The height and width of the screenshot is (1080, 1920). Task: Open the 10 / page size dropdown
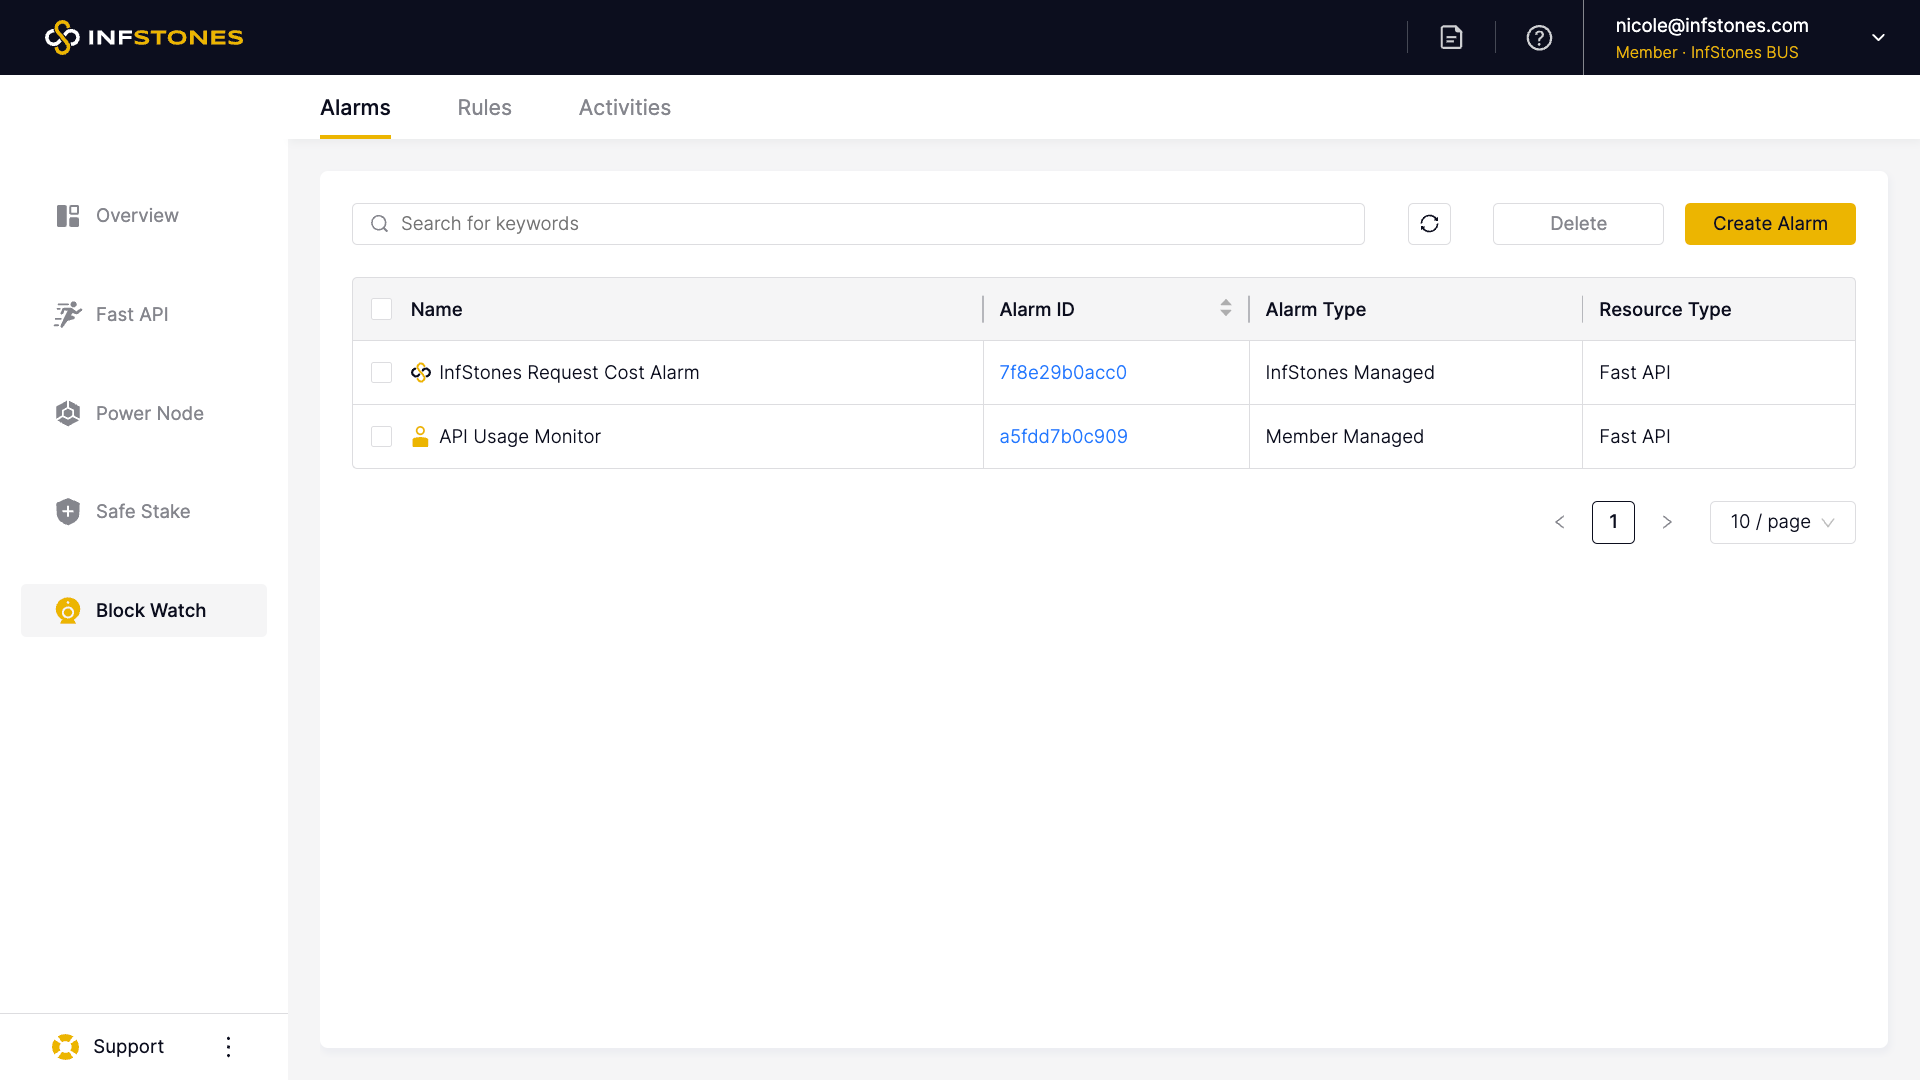click(x=1782, y=522)
